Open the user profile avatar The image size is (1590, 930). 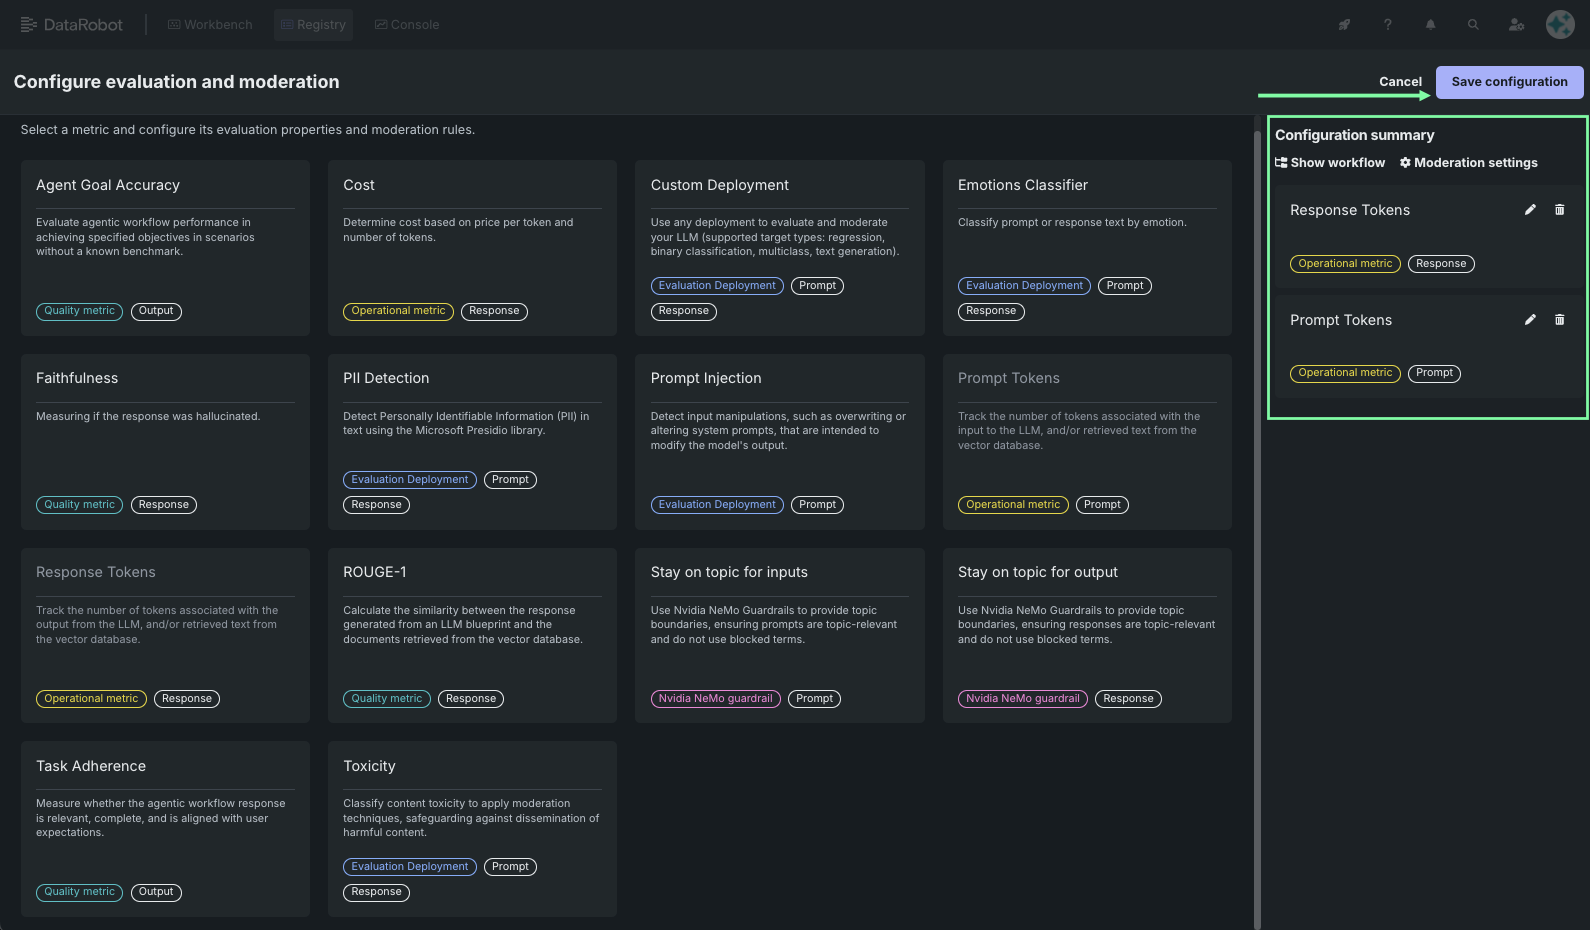[x=1560, y=25]
